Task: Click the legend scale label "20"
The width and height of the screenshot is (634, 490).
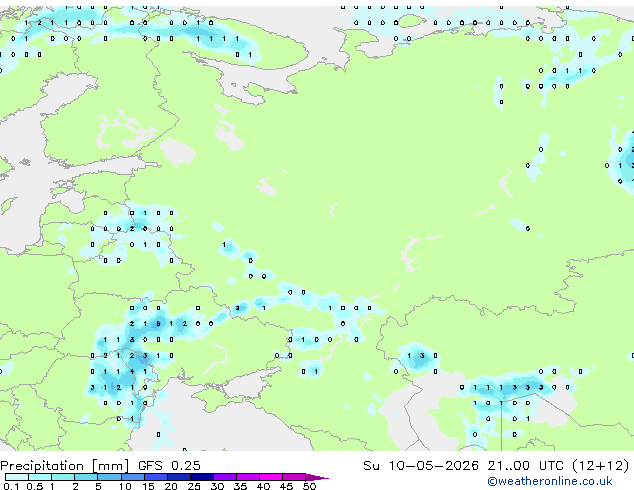Action: 171,486
